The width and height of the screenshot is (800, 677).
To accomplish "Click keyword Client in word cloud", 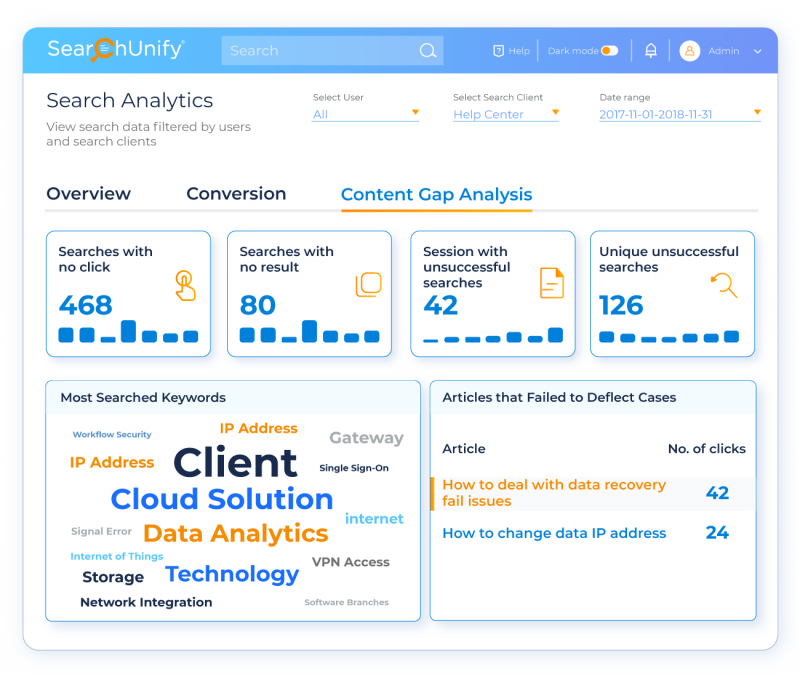I will click(235, 462).
